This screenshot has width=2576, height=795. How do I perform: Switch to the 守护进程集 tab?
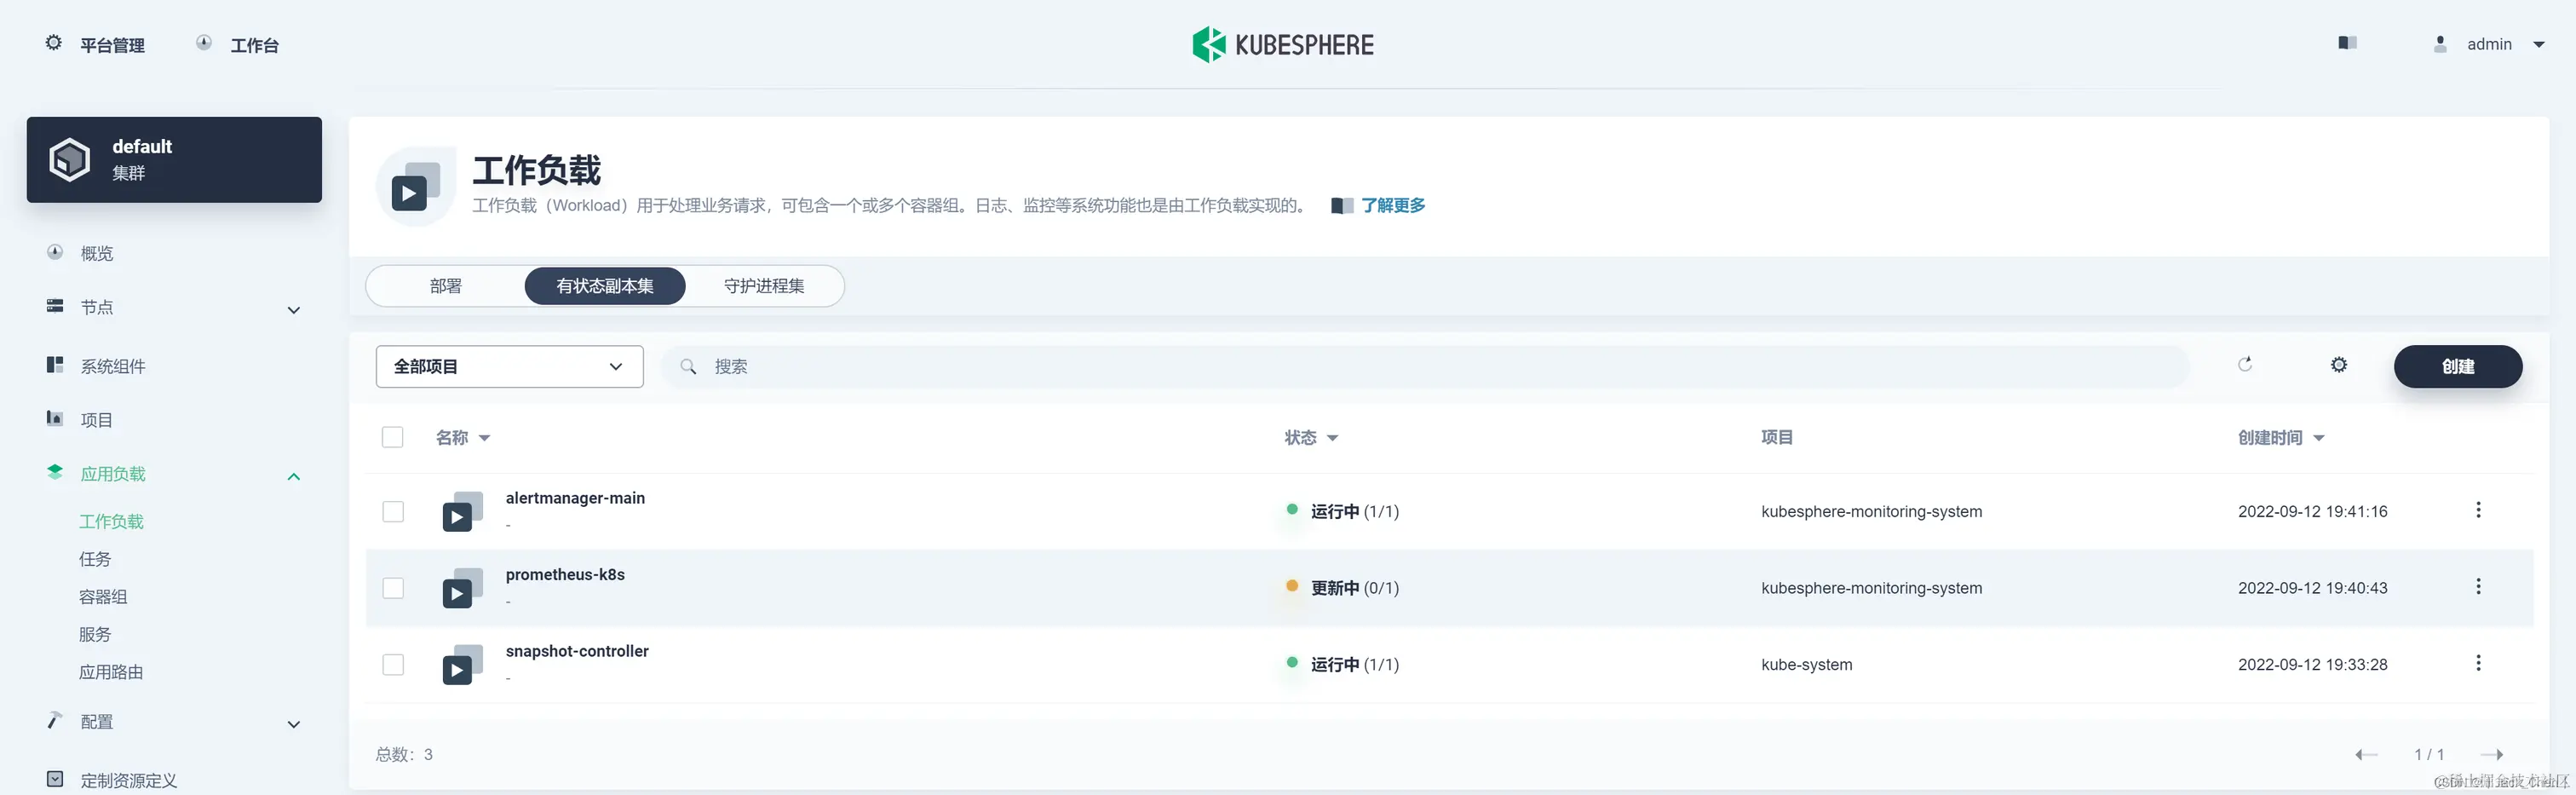pyautogui.click(x=764, y=286)
